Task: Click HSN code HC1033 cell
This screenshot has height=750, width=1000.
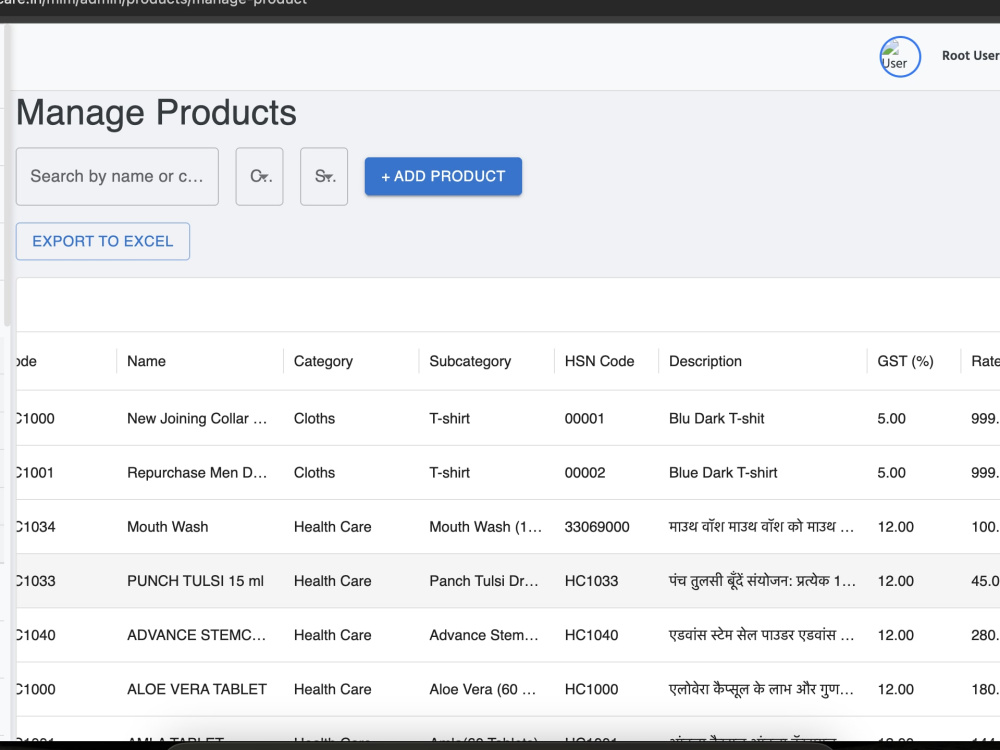Action: coord(591,581)
